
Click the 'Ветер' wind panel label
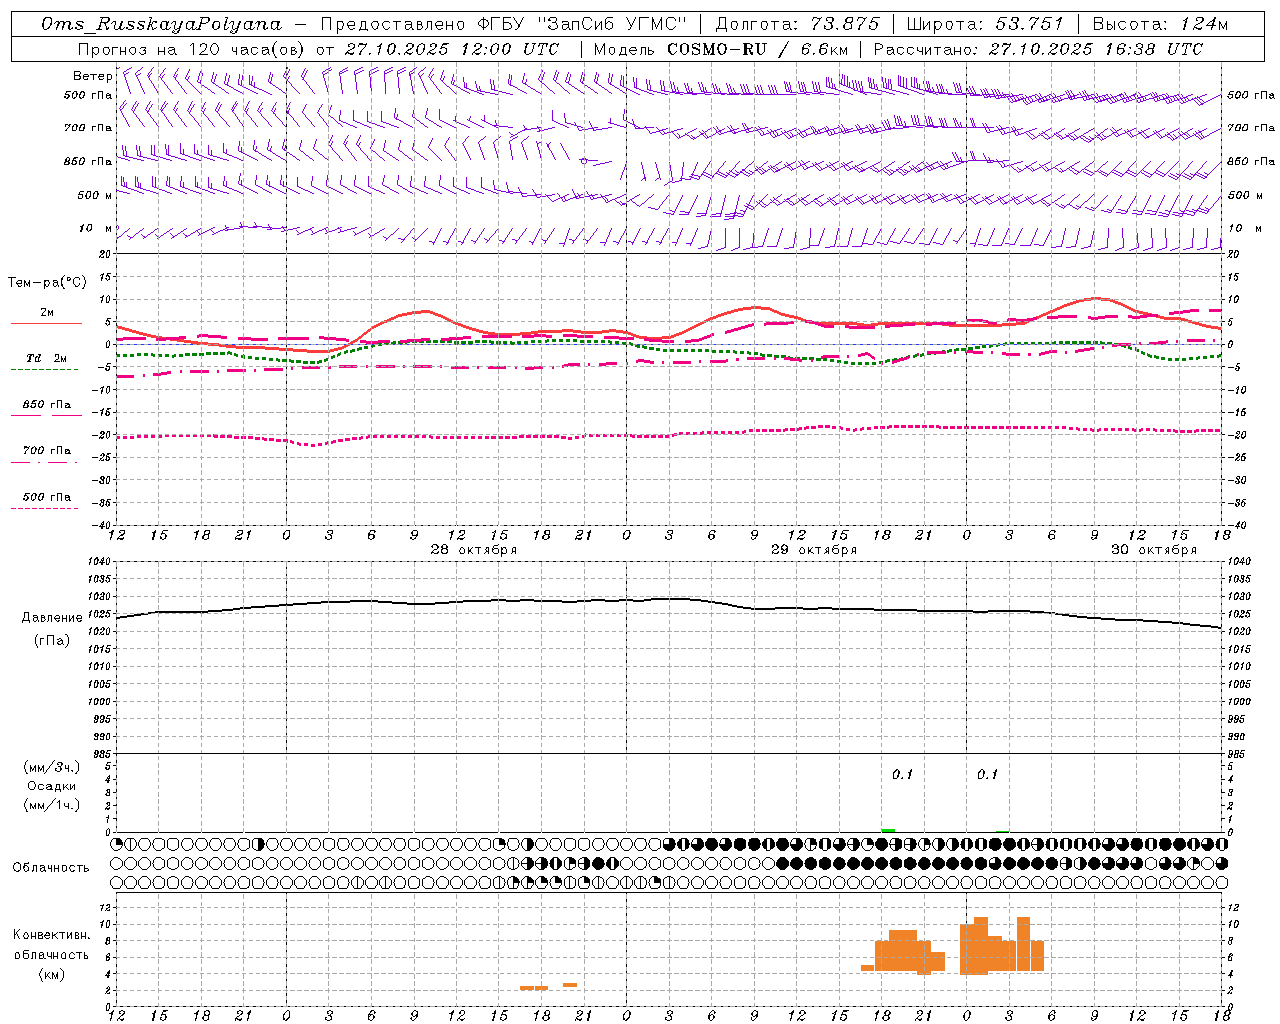pos(93,76)
